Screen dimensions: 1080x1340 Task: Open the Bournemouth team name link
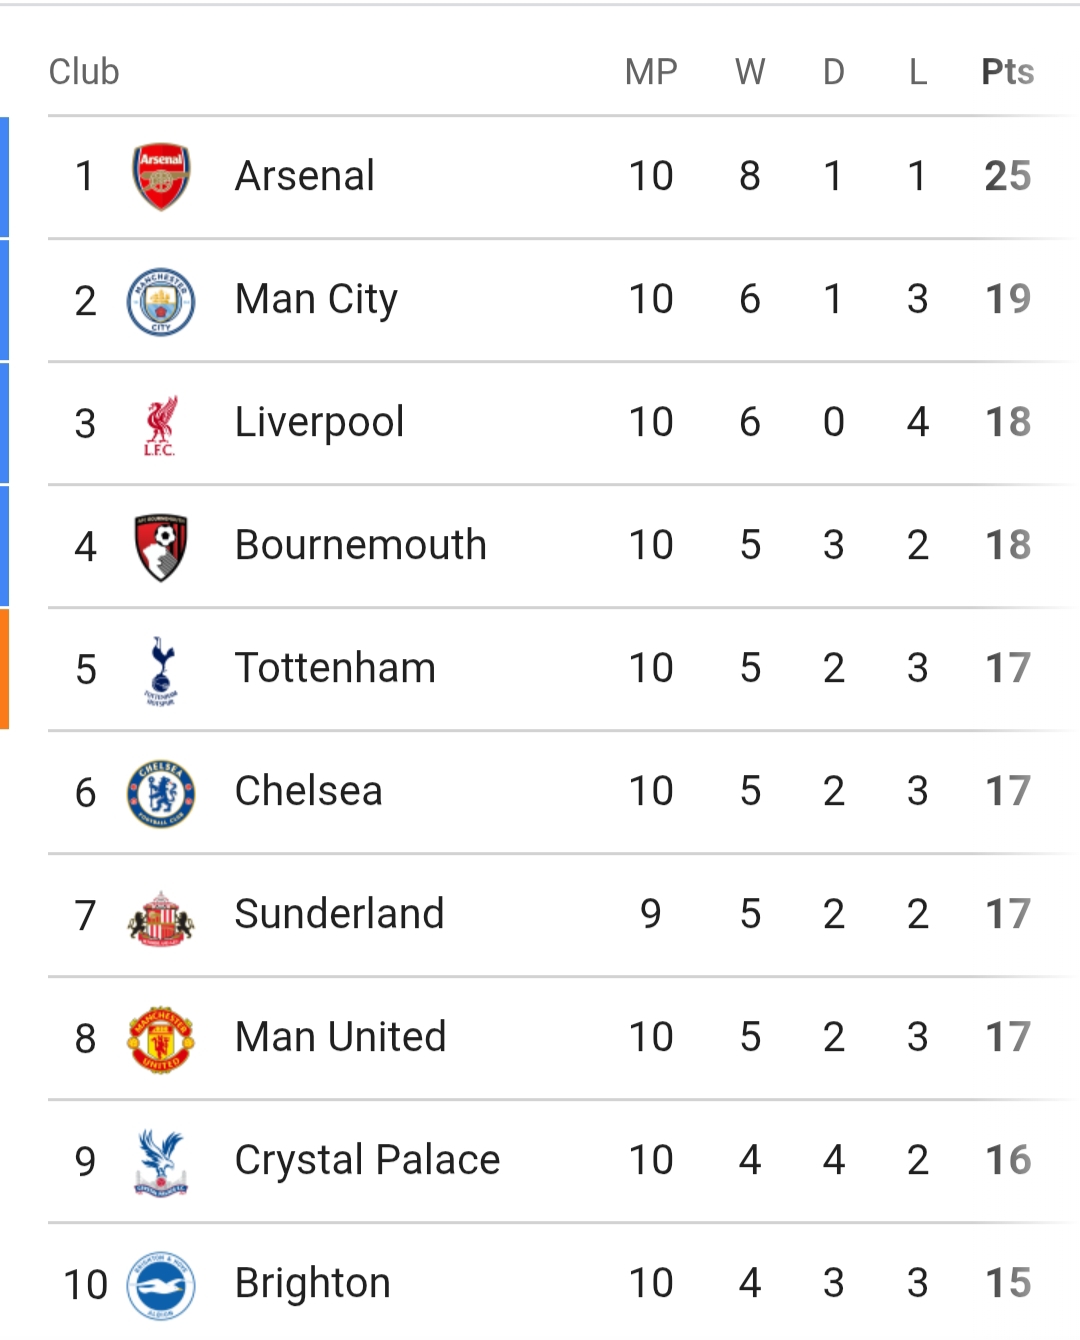click(360, 545)
